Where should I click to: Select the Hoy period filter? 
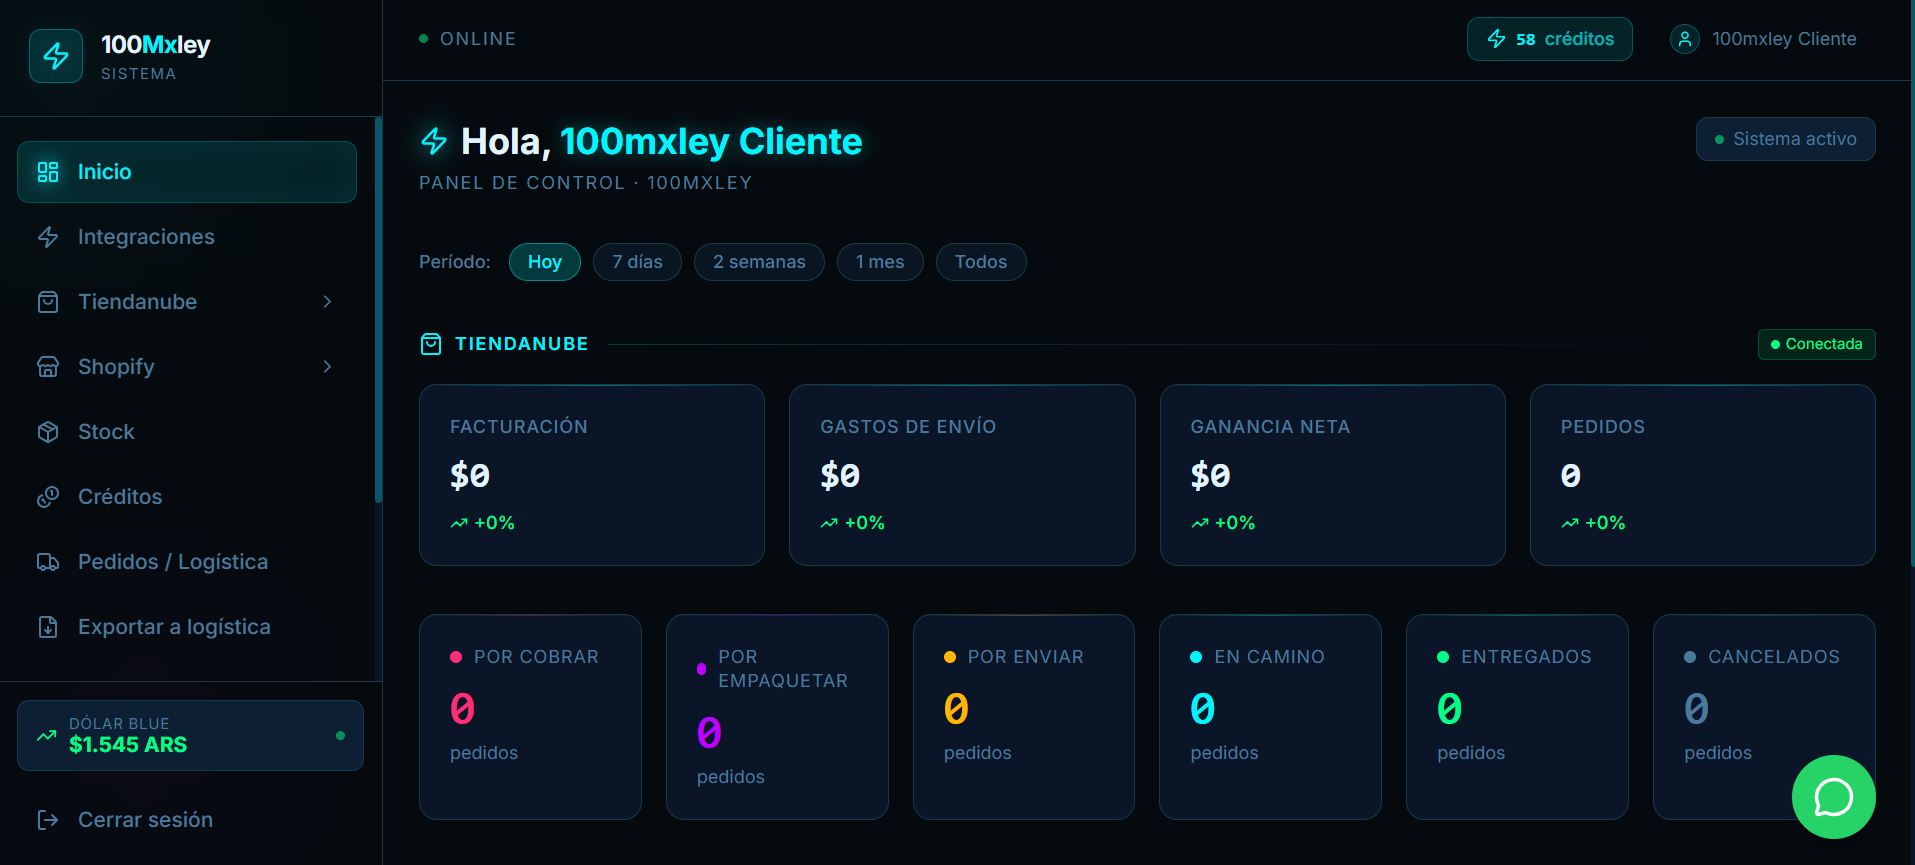[x=545, y=262]
